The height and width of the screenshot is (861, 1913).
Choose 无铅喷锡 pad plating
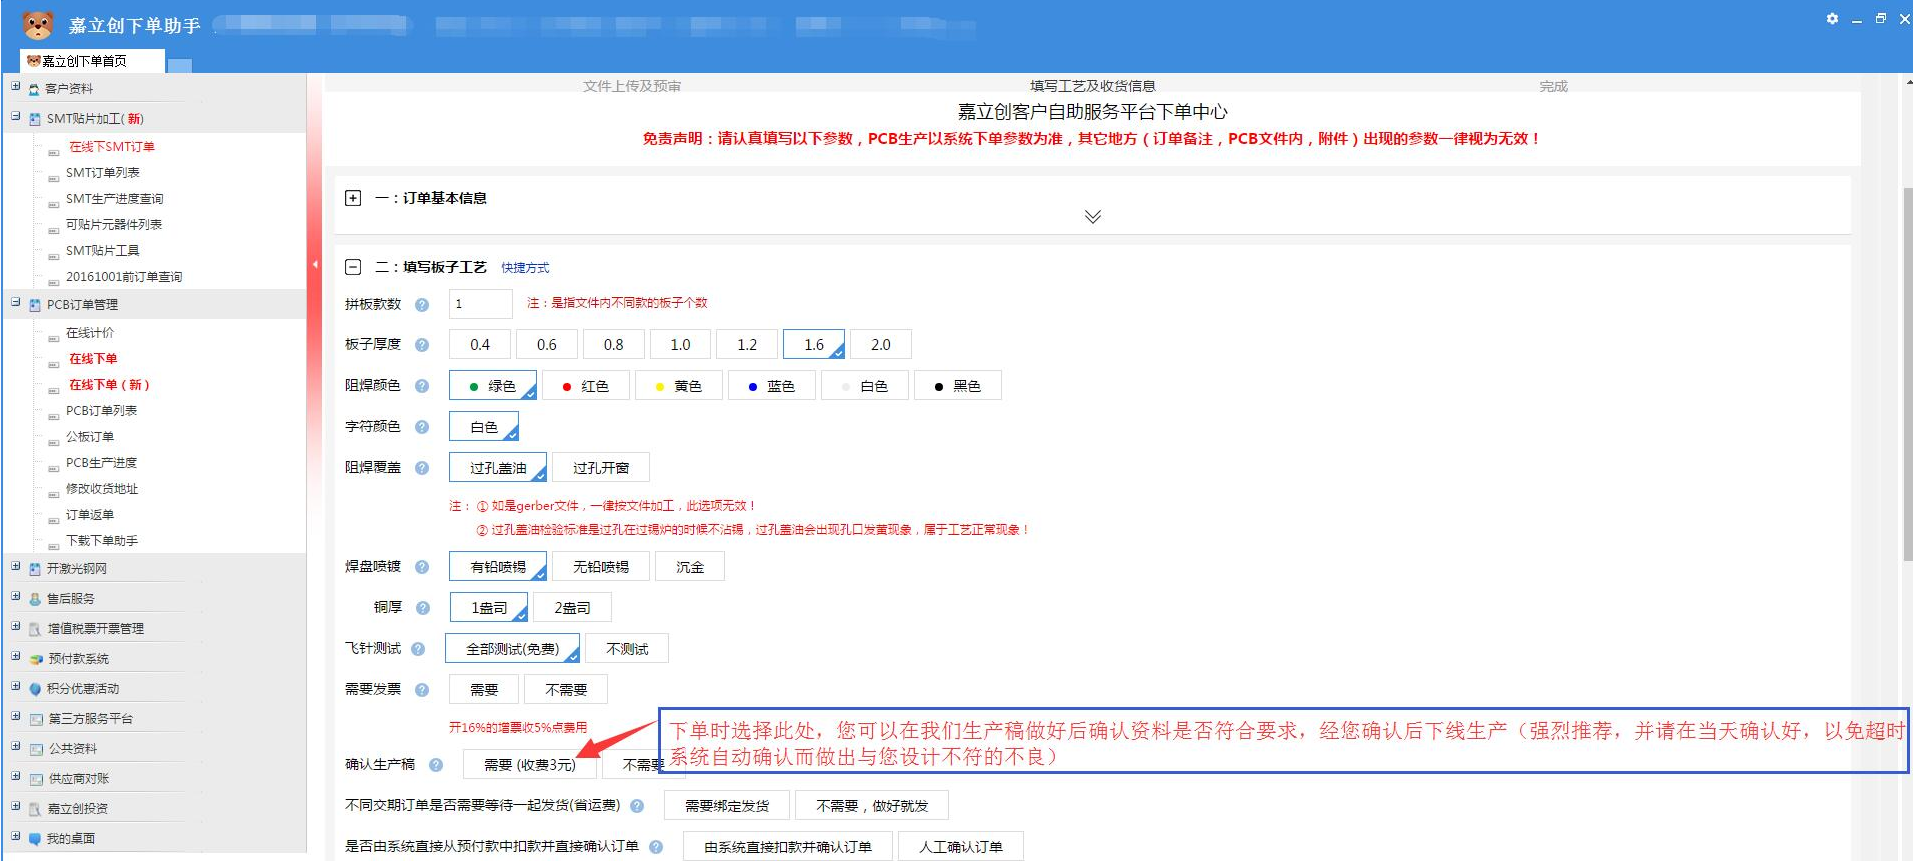click(601, 567)
